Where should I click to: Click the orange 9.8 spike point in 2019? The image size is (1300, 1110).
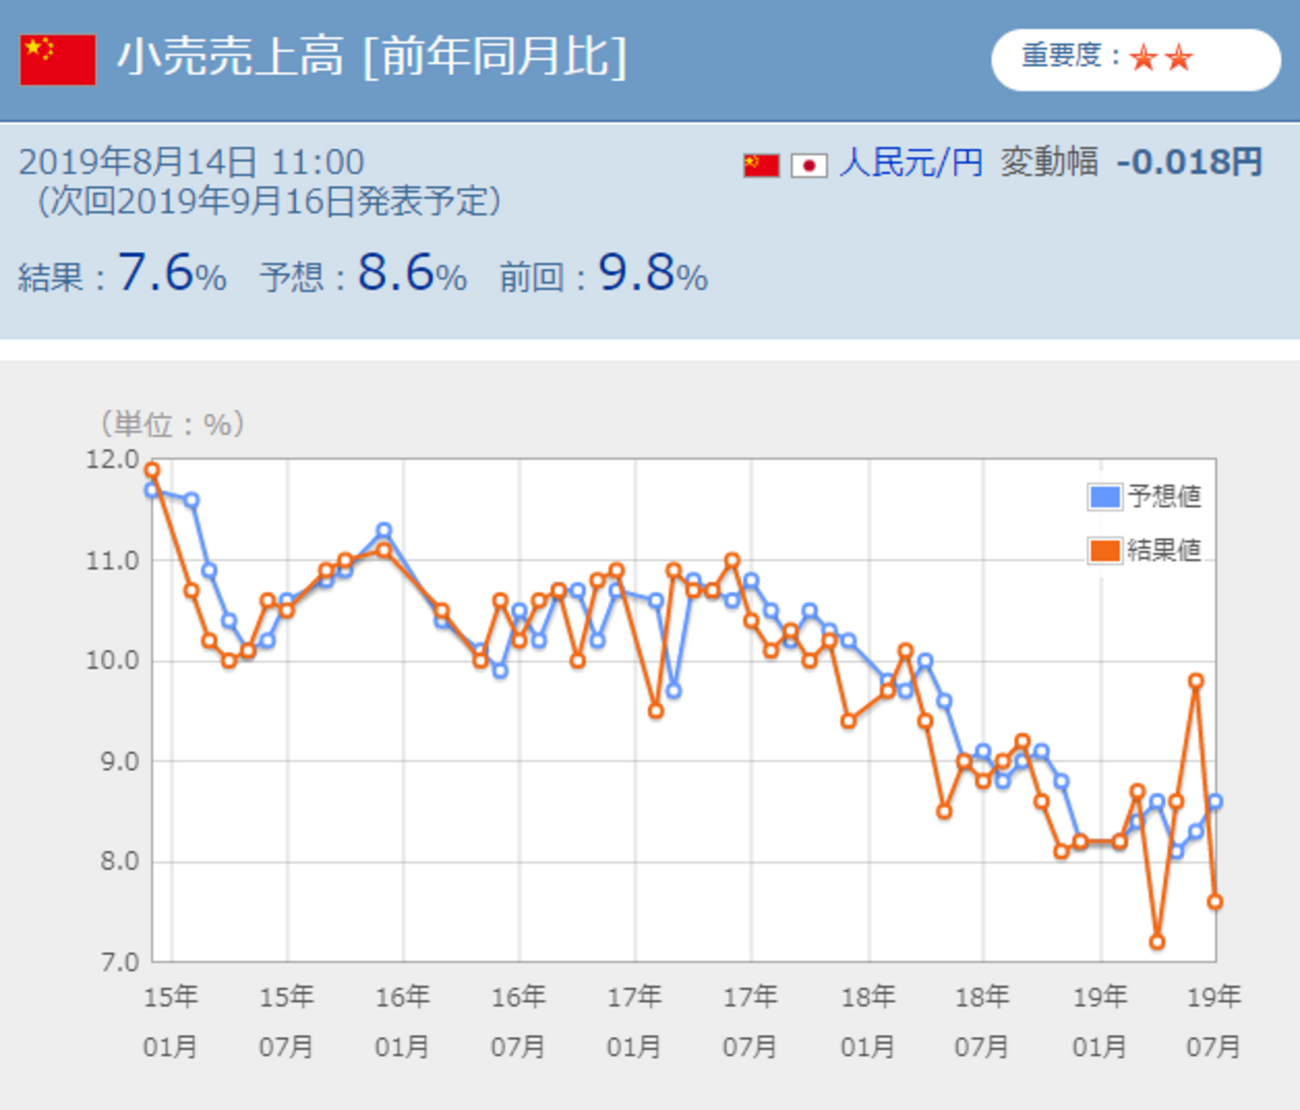click(1196, 681)
